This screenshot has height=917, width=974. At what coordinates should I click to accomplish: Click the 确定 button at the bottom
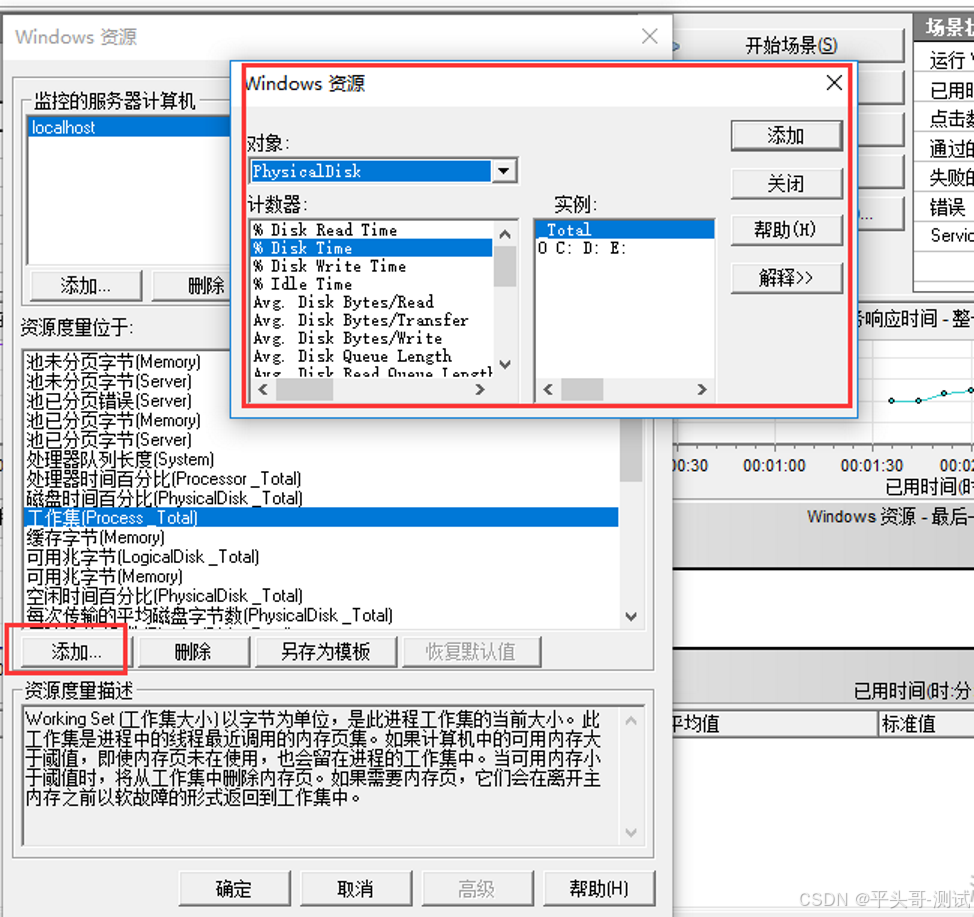pos(234,887)
